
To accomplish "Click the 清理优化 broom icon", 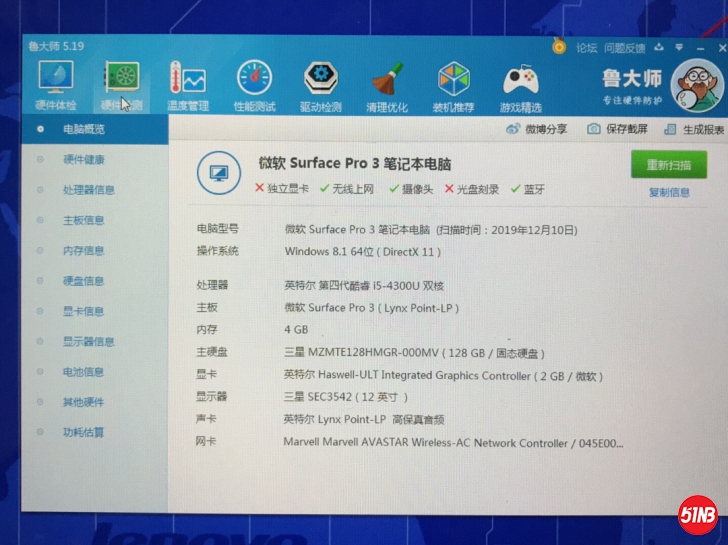I will pos(387,79).
